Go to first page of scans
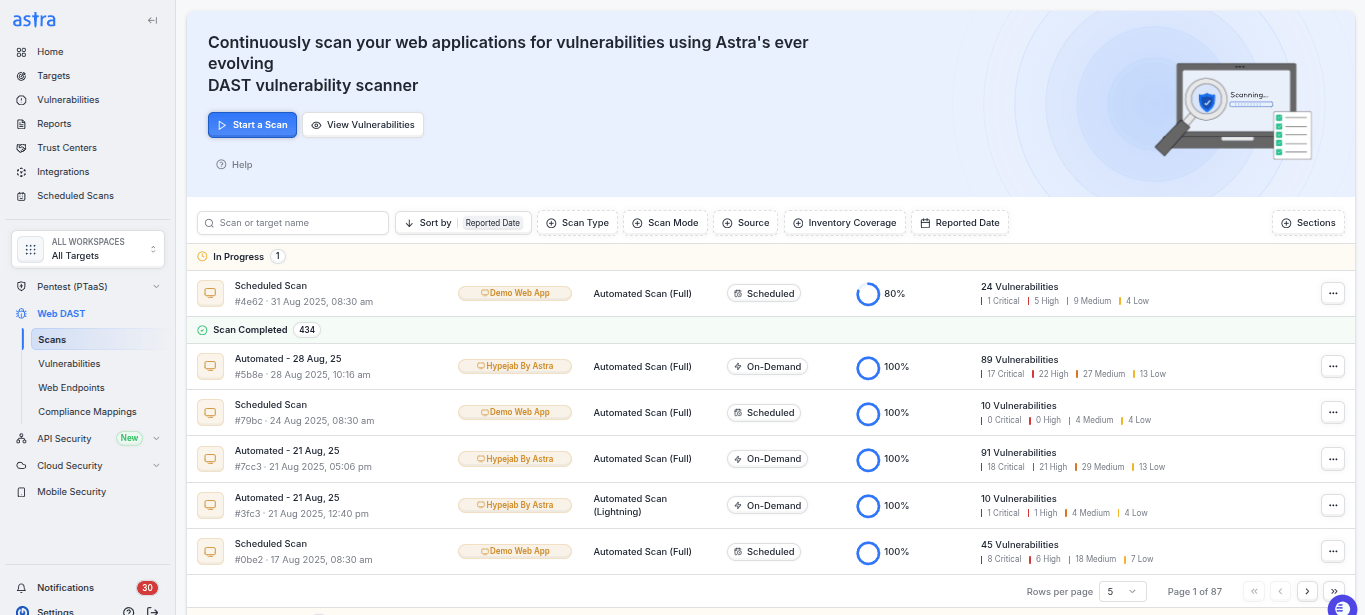This screenshot has height=615, width=1365. tap(1254, 592)
